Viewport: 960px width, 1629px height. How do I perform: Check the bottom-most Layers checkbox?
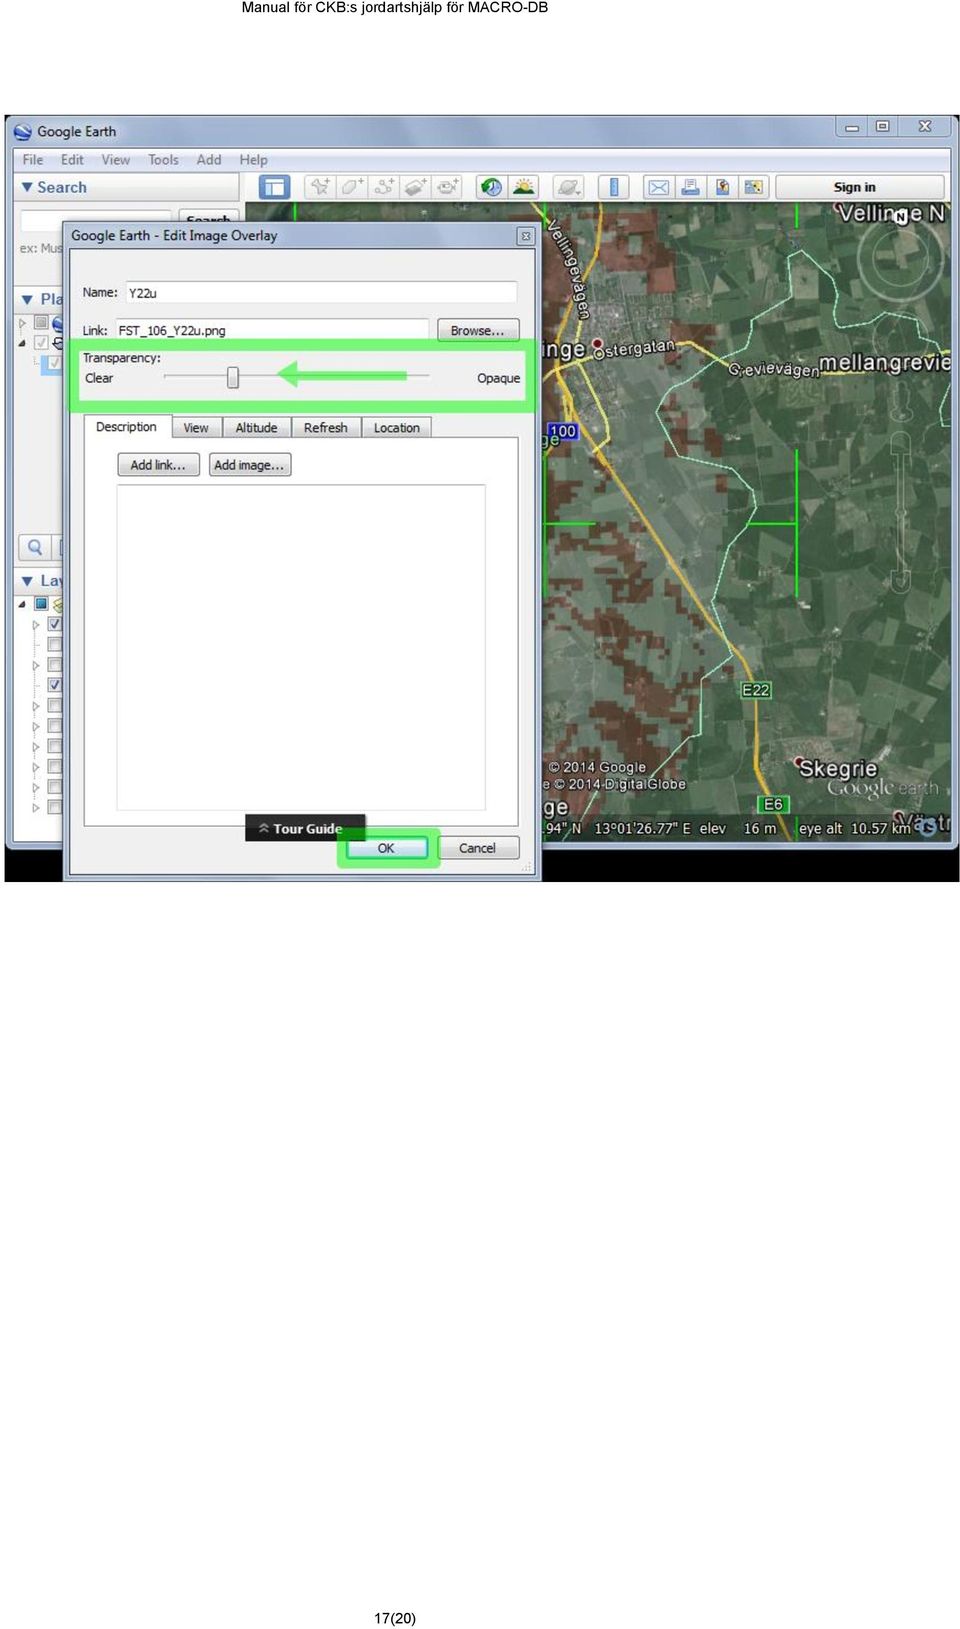55,807
